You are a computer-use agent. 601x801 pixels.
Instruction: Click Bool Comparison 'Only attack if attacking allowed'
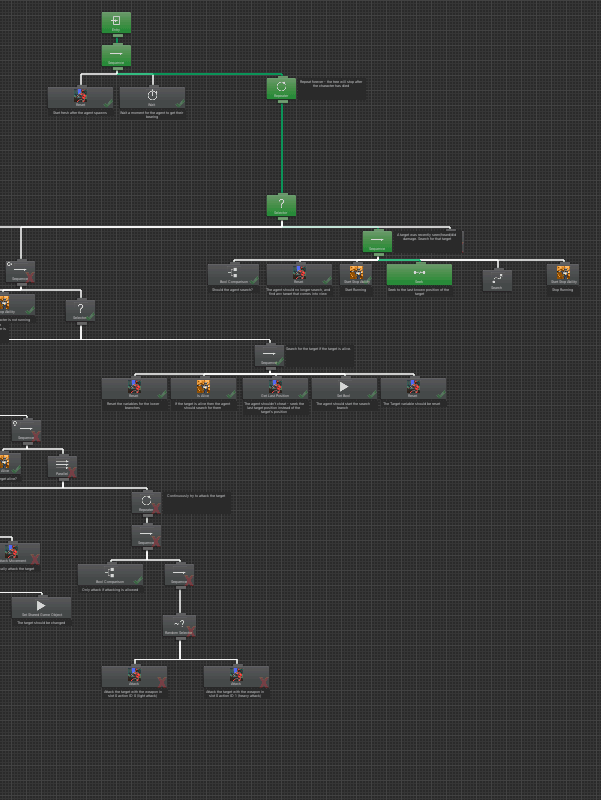(110, 574)
